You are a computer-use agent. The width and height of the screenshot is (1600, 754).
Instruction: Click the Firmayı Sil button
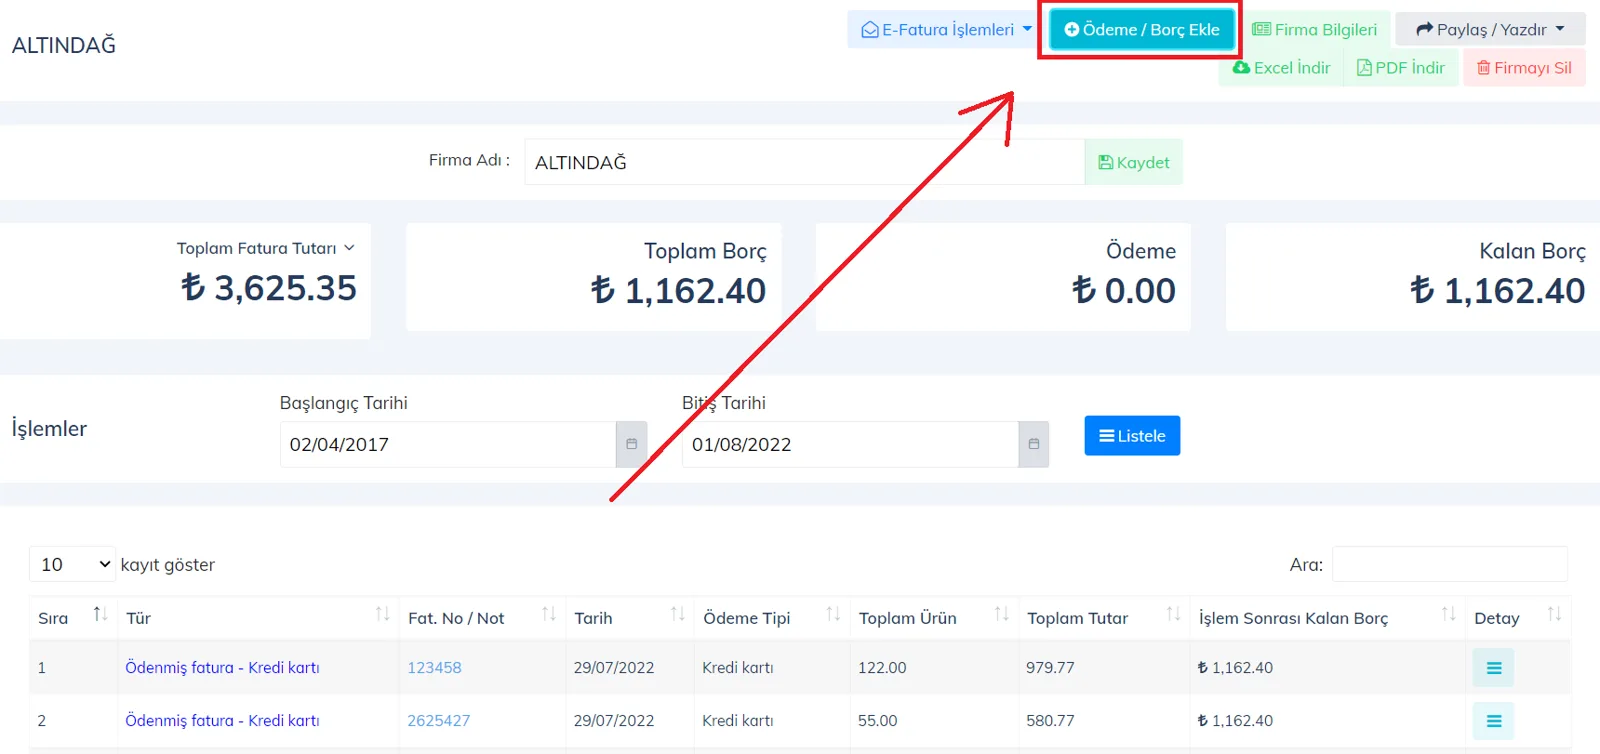tap(1524, 68)
